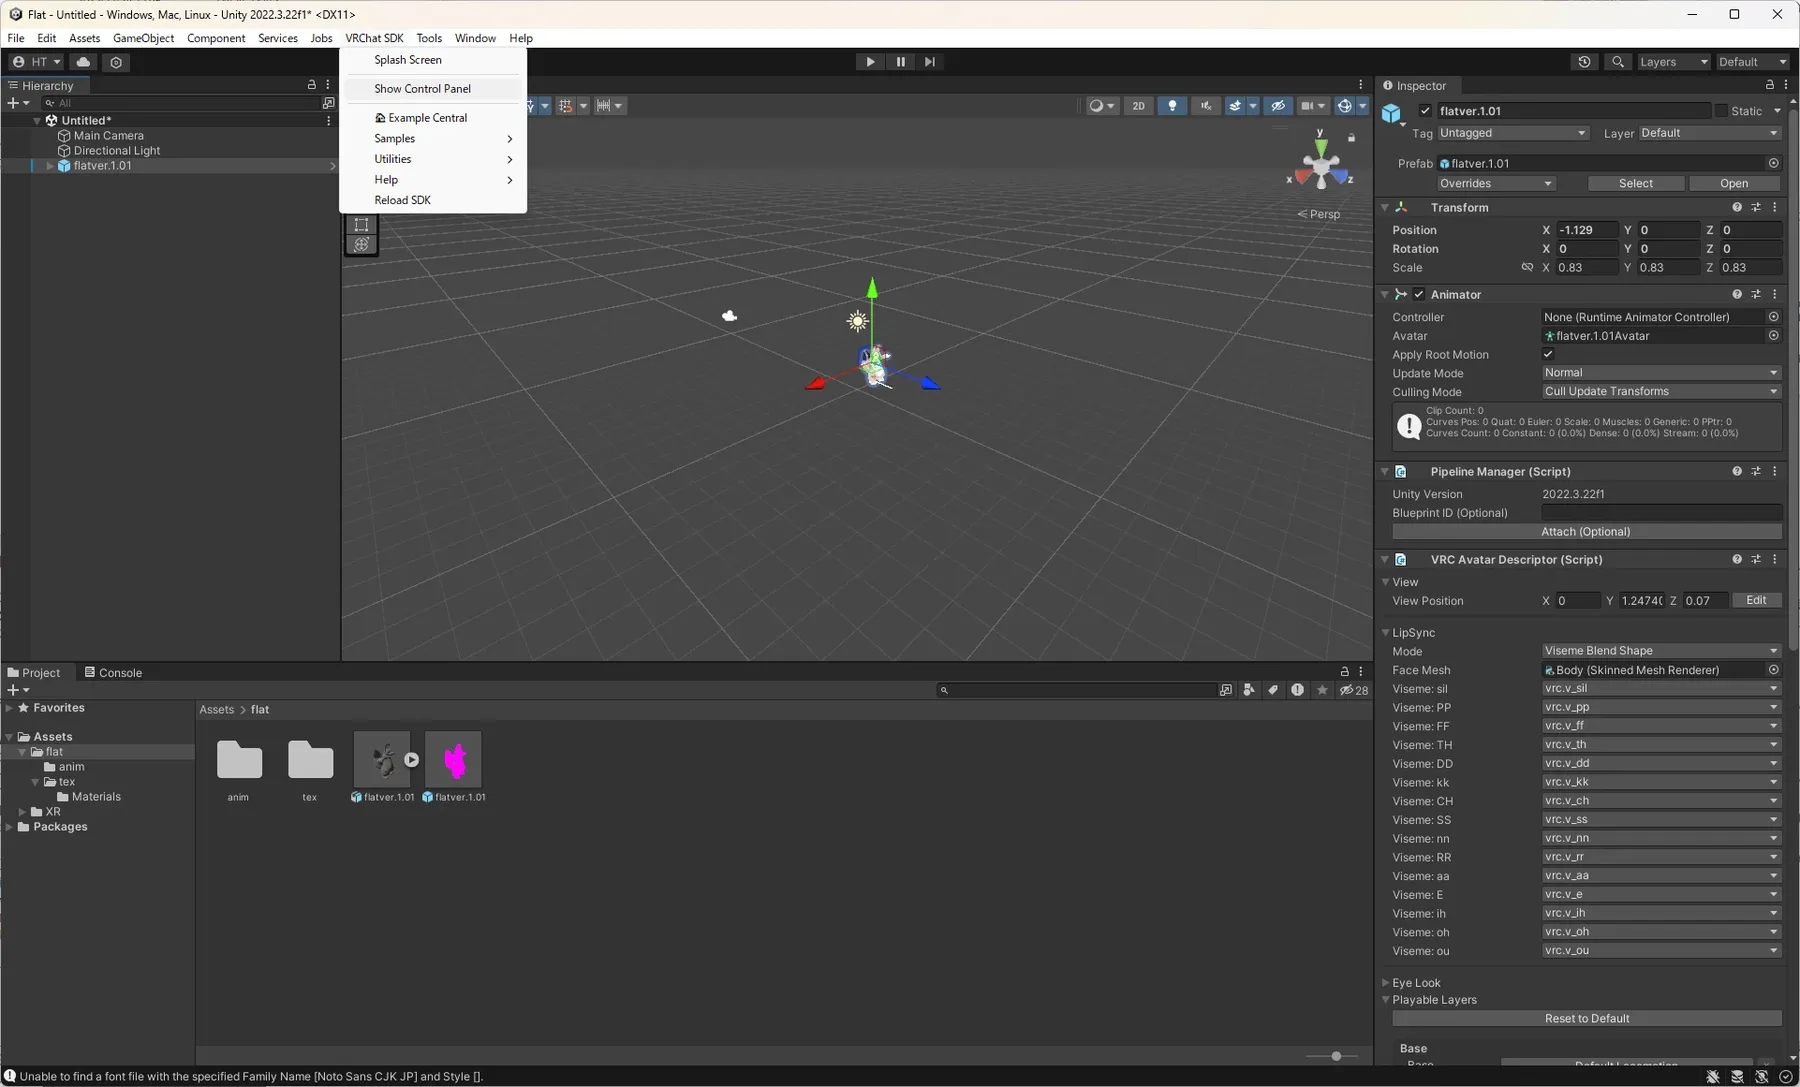
Task: Open the Layer dropdown in Inspector
Action: 1710,133
